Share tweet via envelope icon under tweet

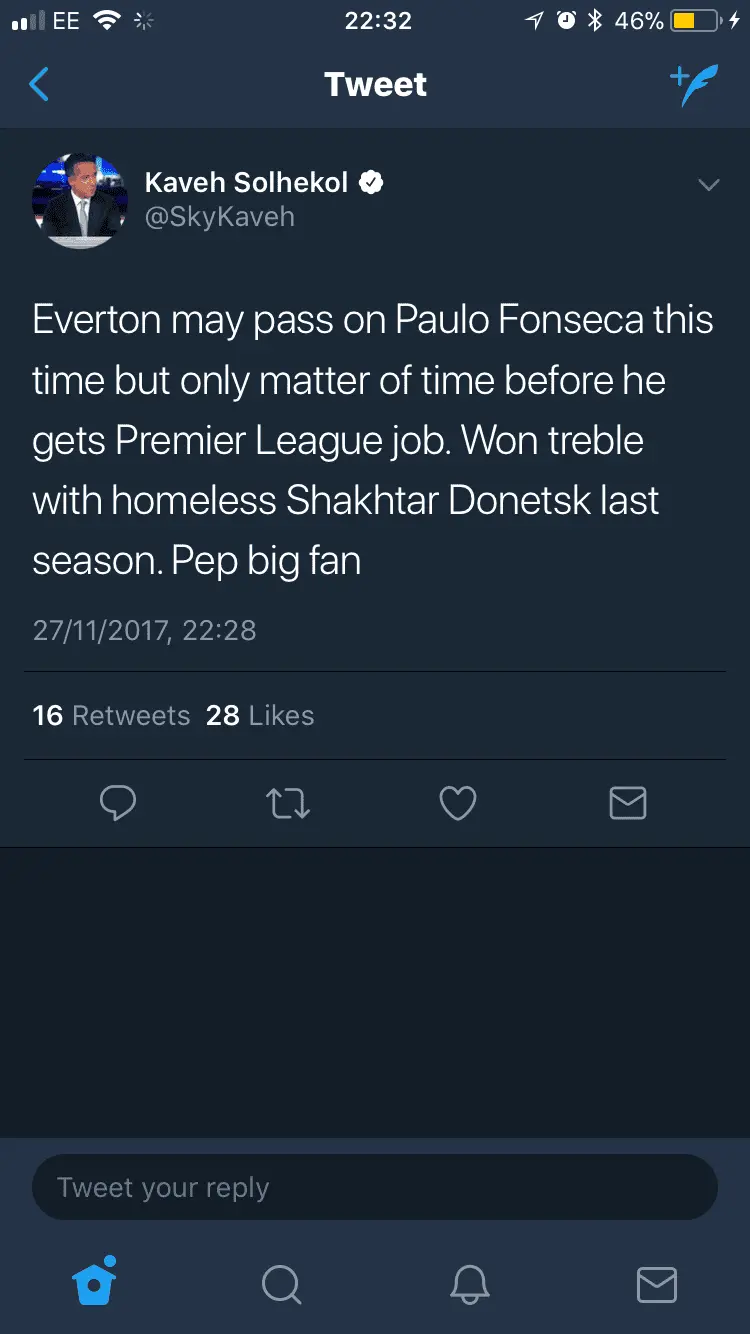[628, 803]
